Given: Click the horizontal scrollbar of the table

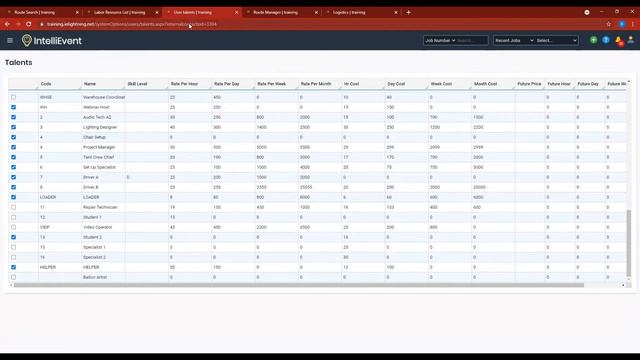Looking at the screenshot, I should coord(299,285).
